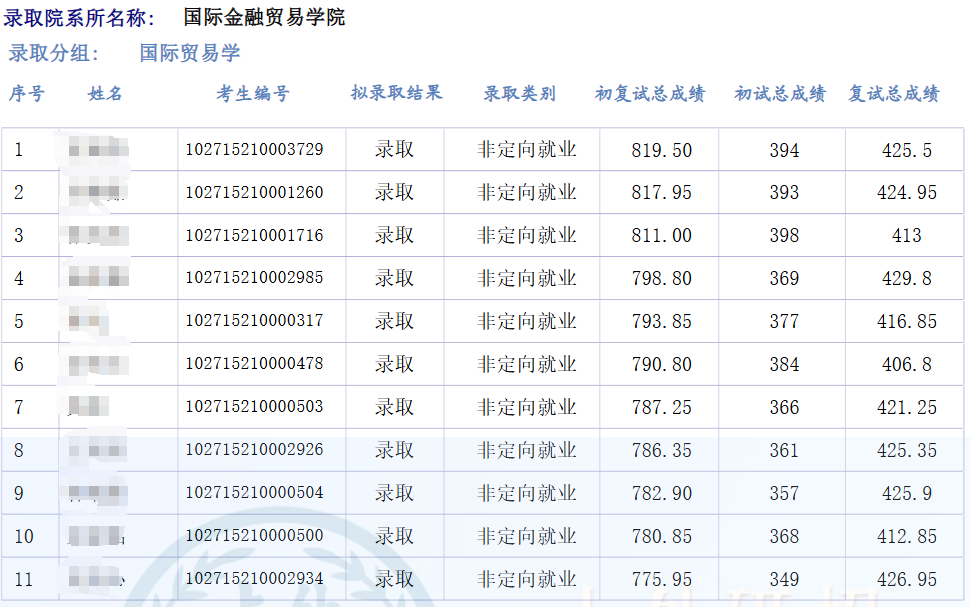Click the 复试总成绩 column header
This screenshot has height=607, width=970.
point(894,94)
